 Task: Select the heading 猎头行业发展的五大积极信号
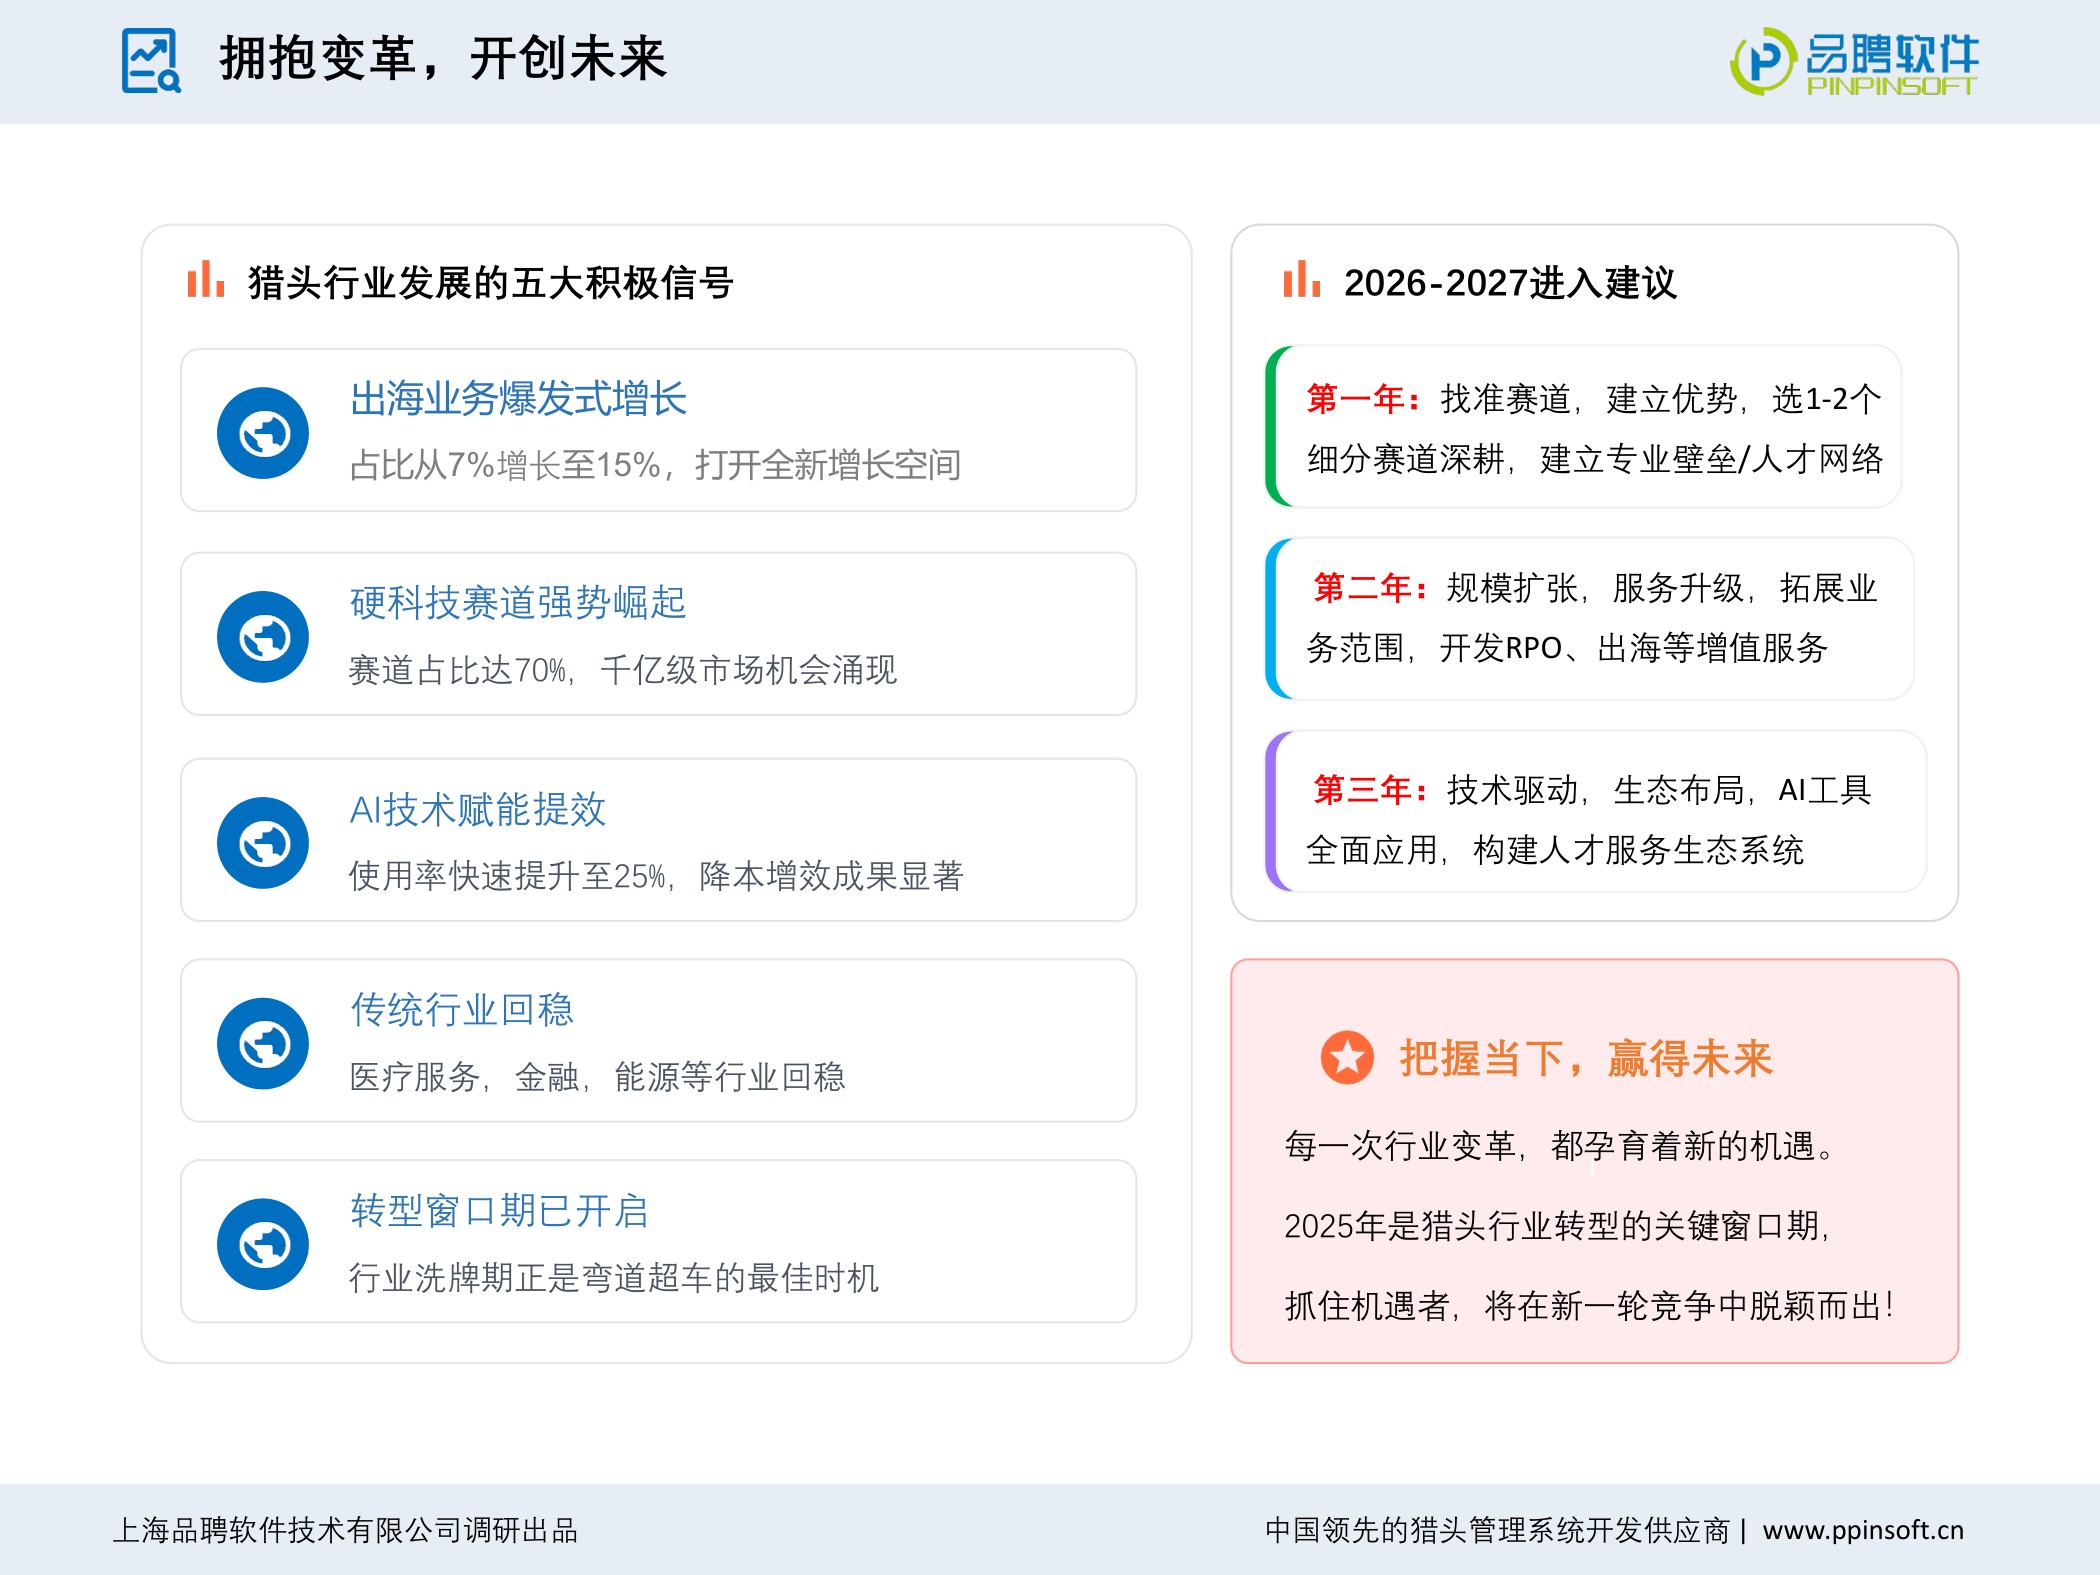click(x=491, y=283)
